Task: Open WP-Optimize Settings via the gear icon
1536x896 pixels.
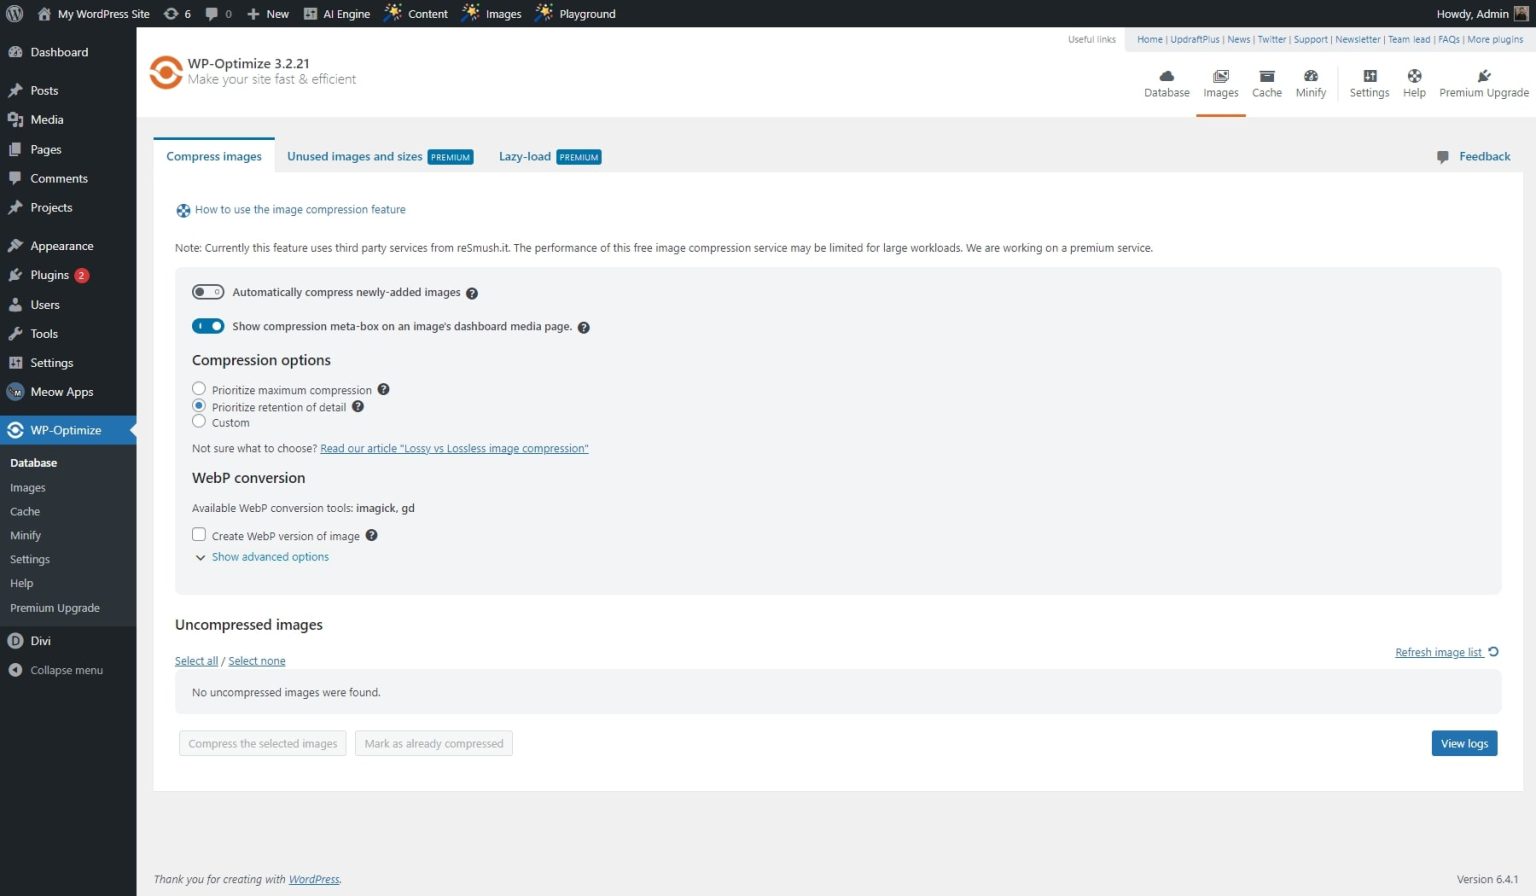Action: [x=1369, y=83]
